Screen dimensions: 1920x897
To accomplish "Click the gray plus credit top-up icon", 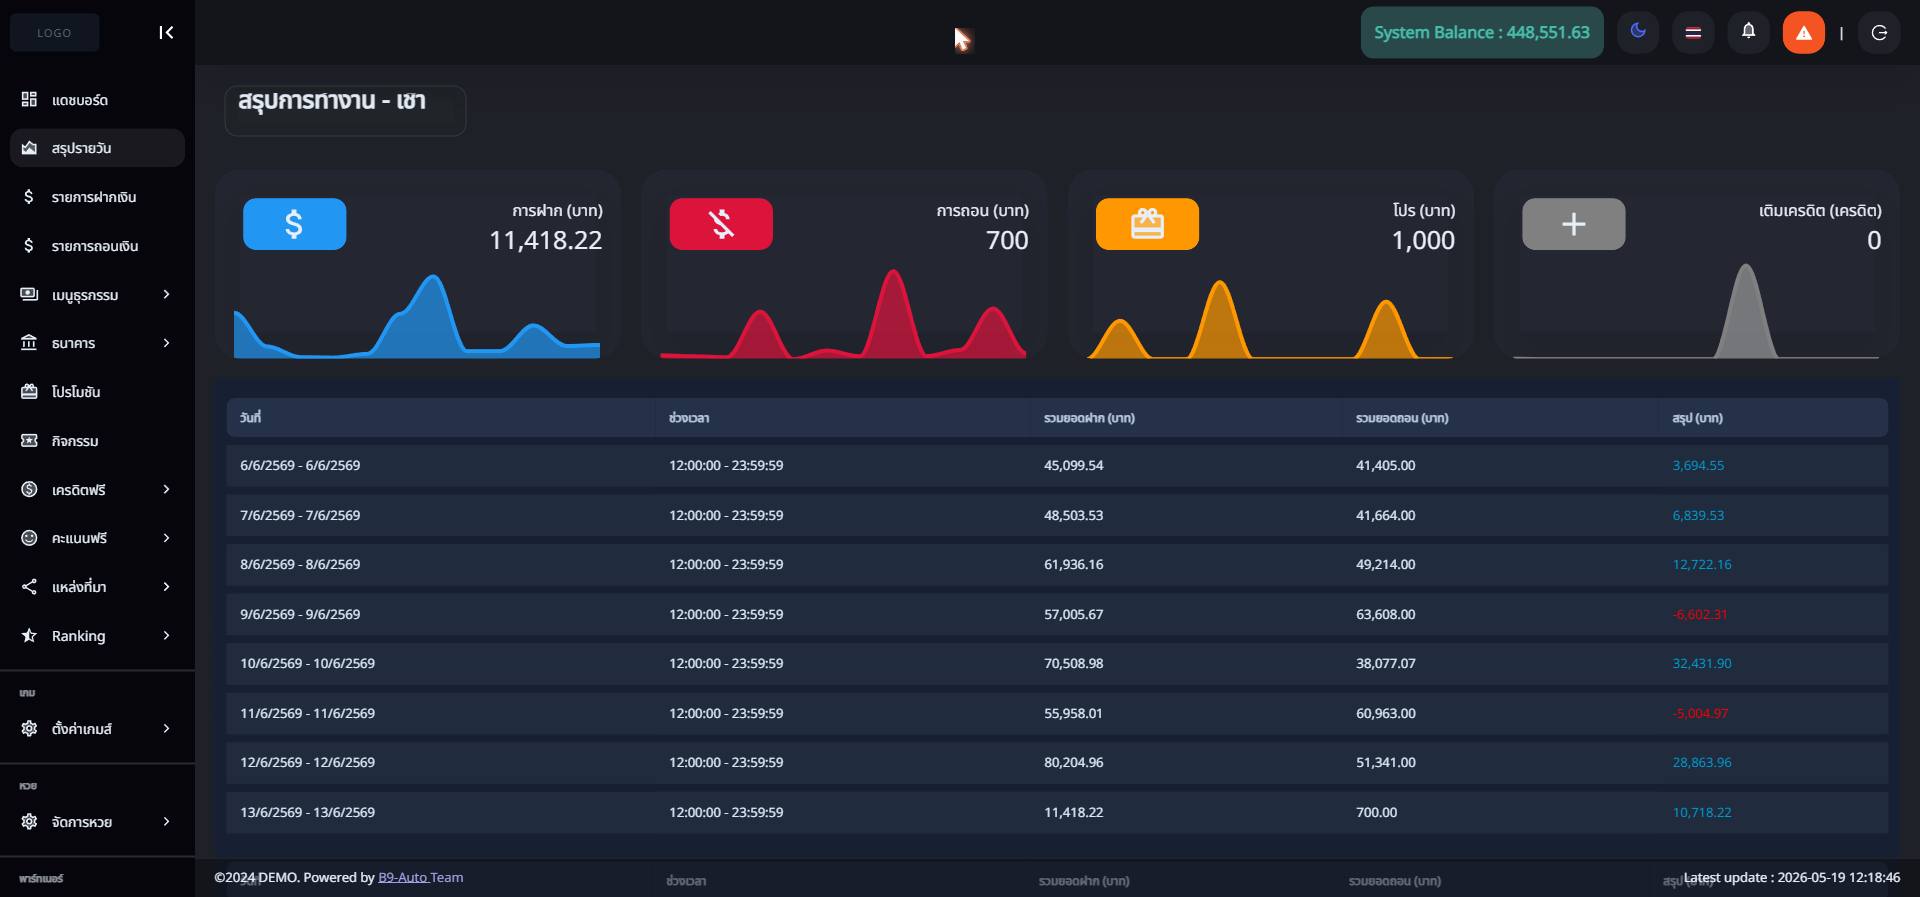I will tap(1574, 224).
